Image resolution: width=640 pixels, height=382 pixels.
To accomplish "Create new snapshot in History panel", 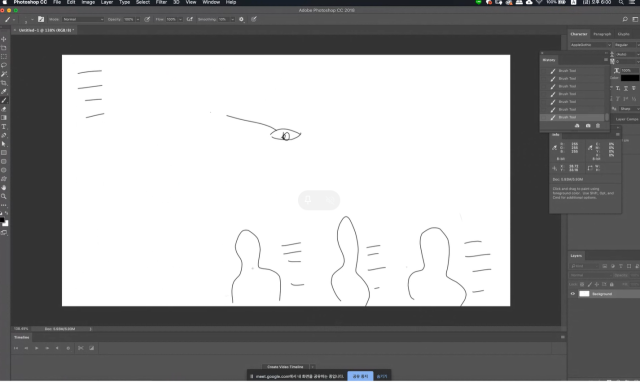I will coord(588,126).
